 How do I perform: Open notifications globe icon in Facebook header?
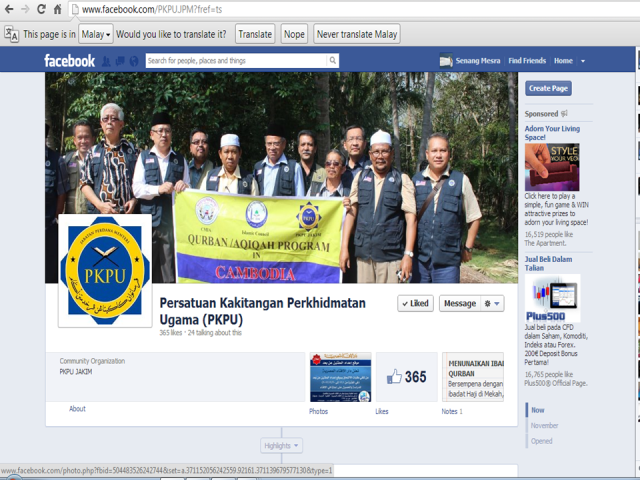[x=134, y=61]
